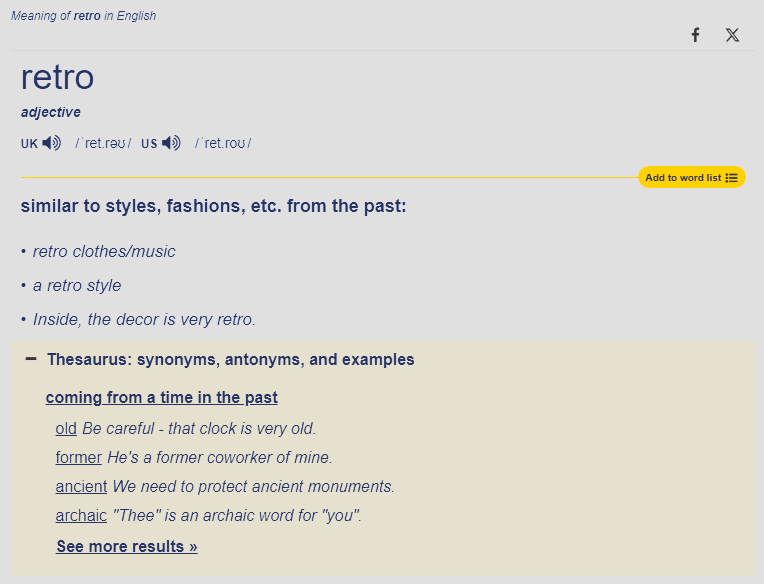This screenshot has width=764, height=584.
Task: Click the UK phonetic transcription /ˈret.rəʊ/
Action: pyautogui.click(x=103, y=143)
